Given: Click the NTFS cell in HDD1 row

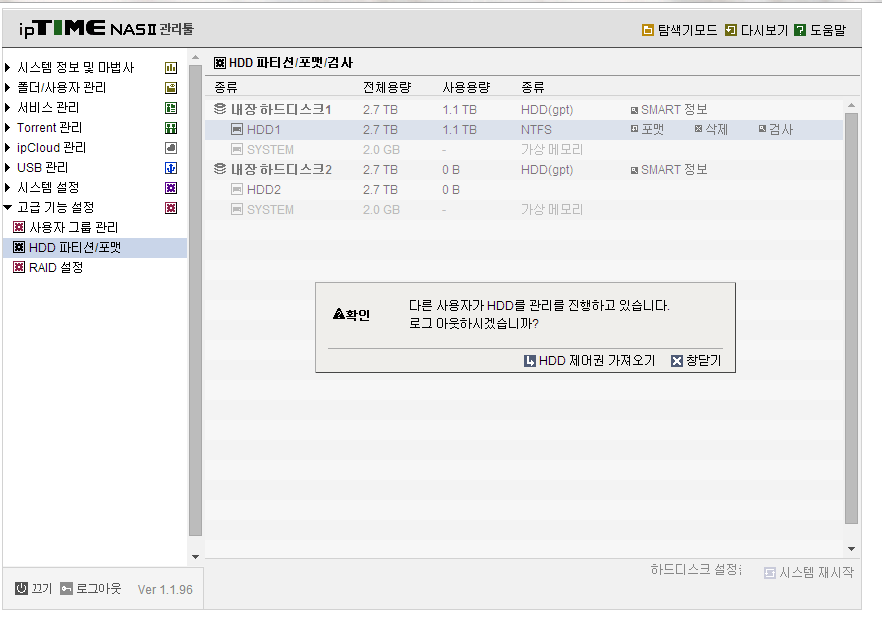Looking at the screenshot, I should tap(536, 129).
